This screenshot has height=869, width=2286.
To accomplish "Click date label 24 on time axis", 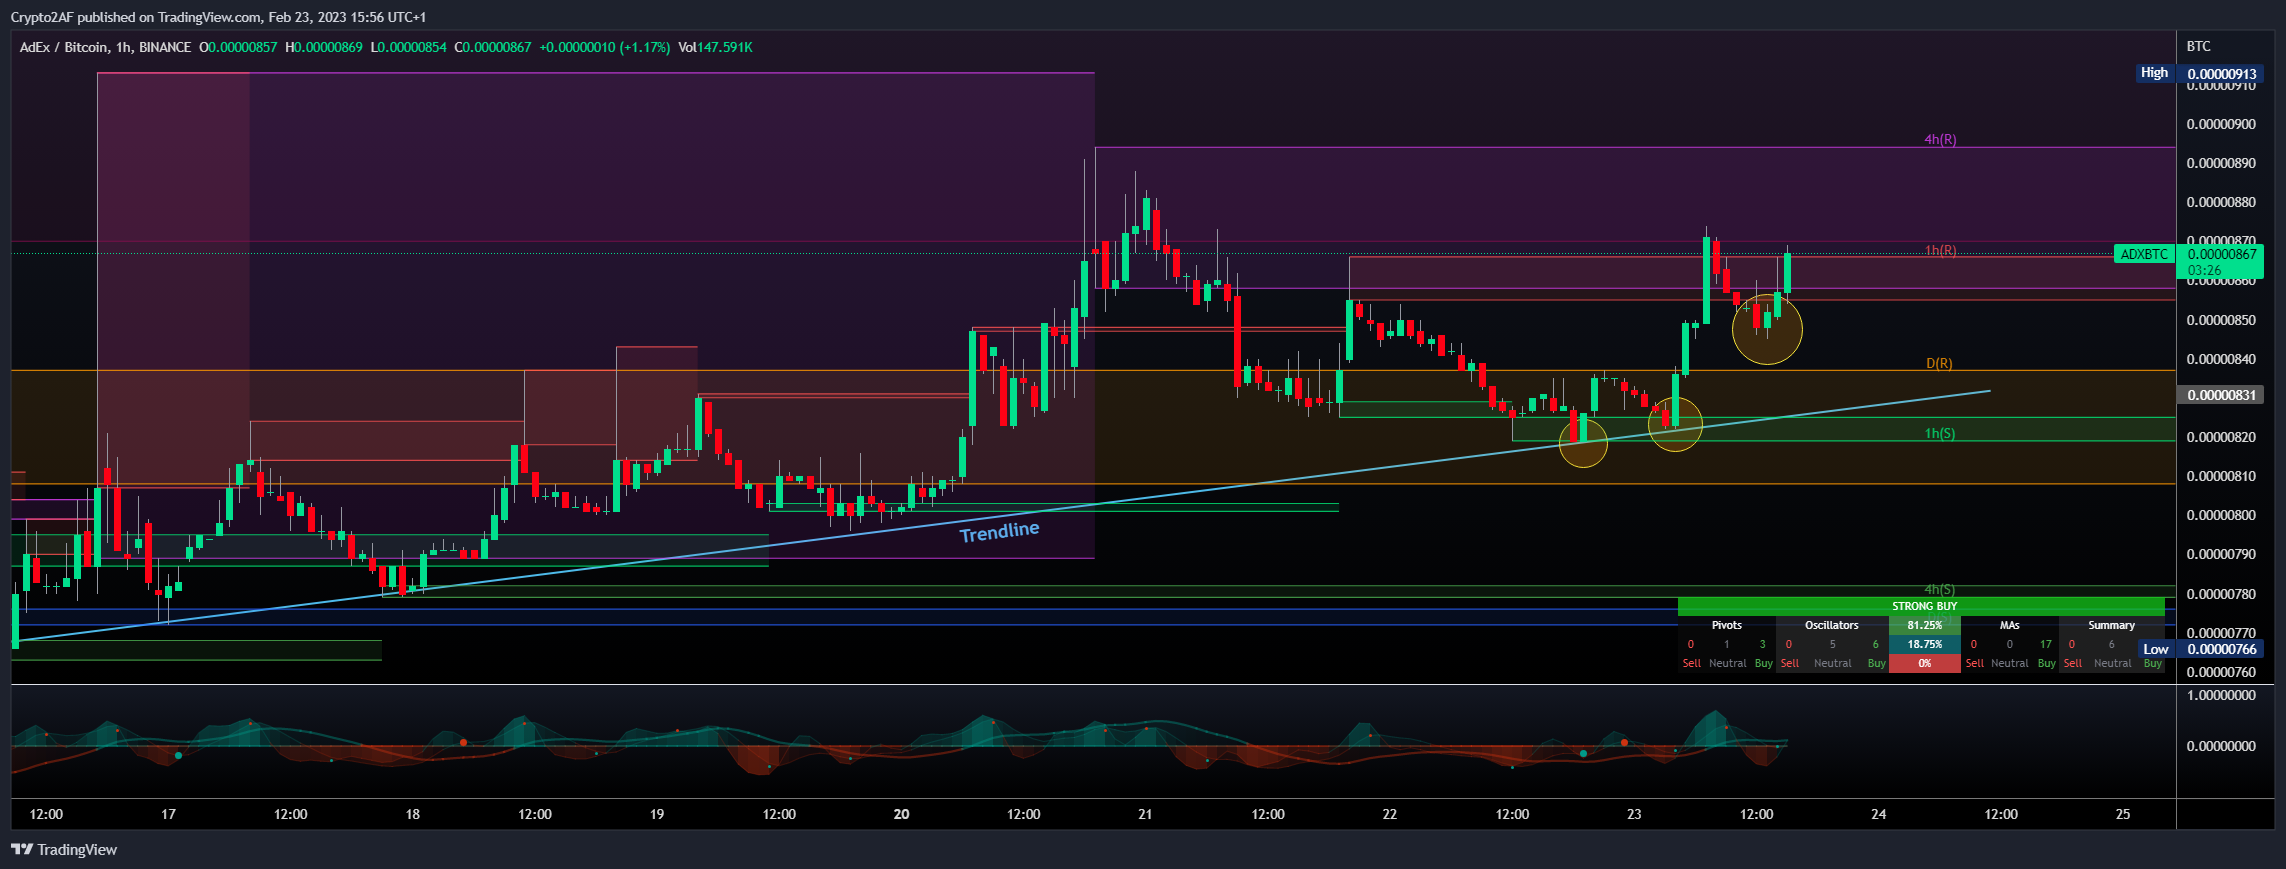I will point(1879,814).
